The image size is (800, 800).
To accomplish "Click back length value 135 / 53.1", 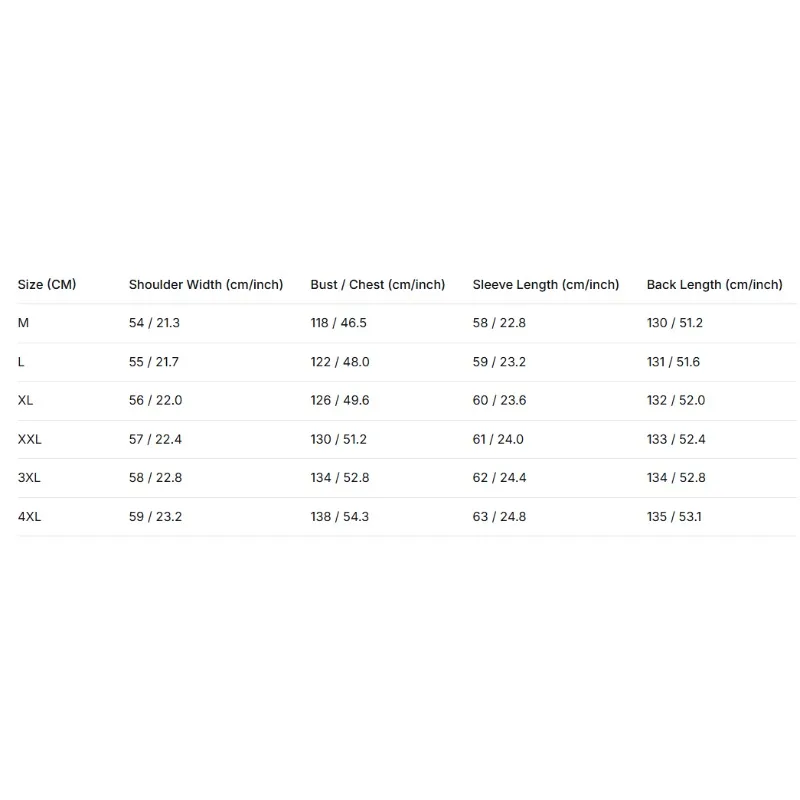I will pos(674,516).
